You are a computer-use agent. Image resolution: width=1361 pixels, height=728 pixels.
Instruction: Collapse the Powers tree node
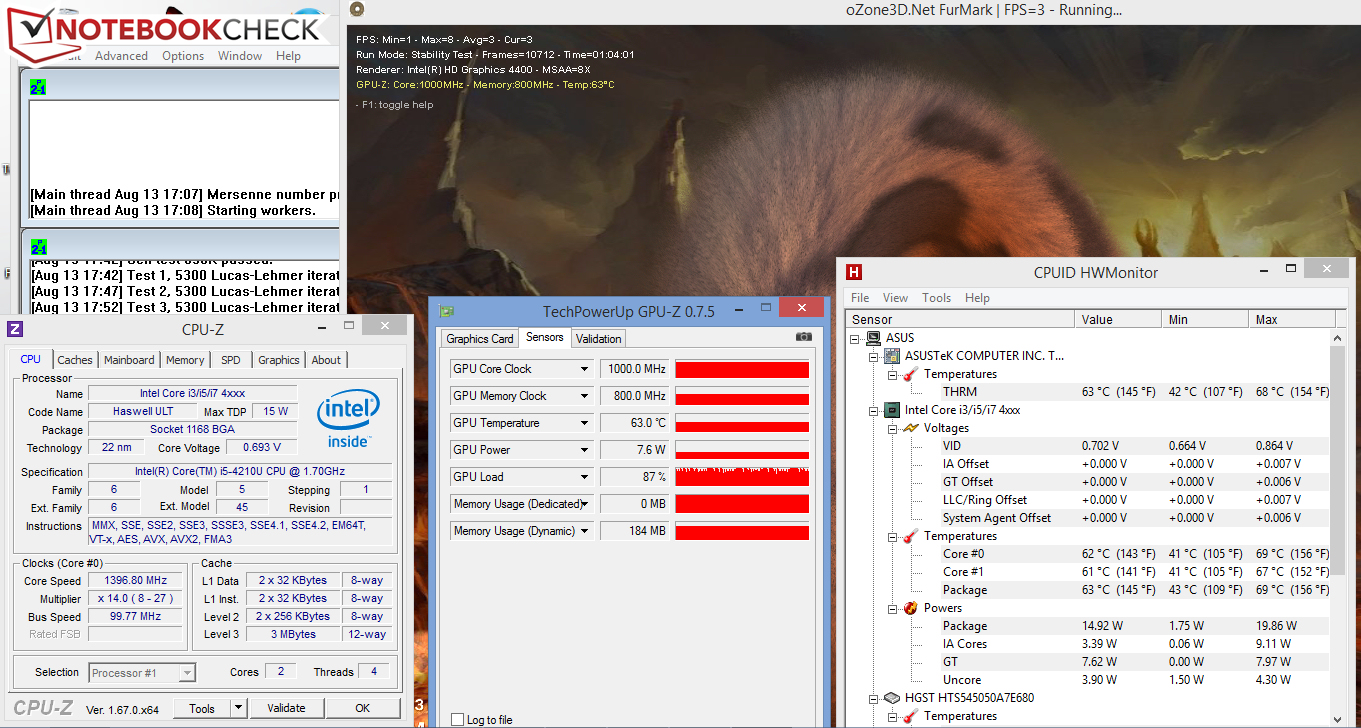pos(892,608)
